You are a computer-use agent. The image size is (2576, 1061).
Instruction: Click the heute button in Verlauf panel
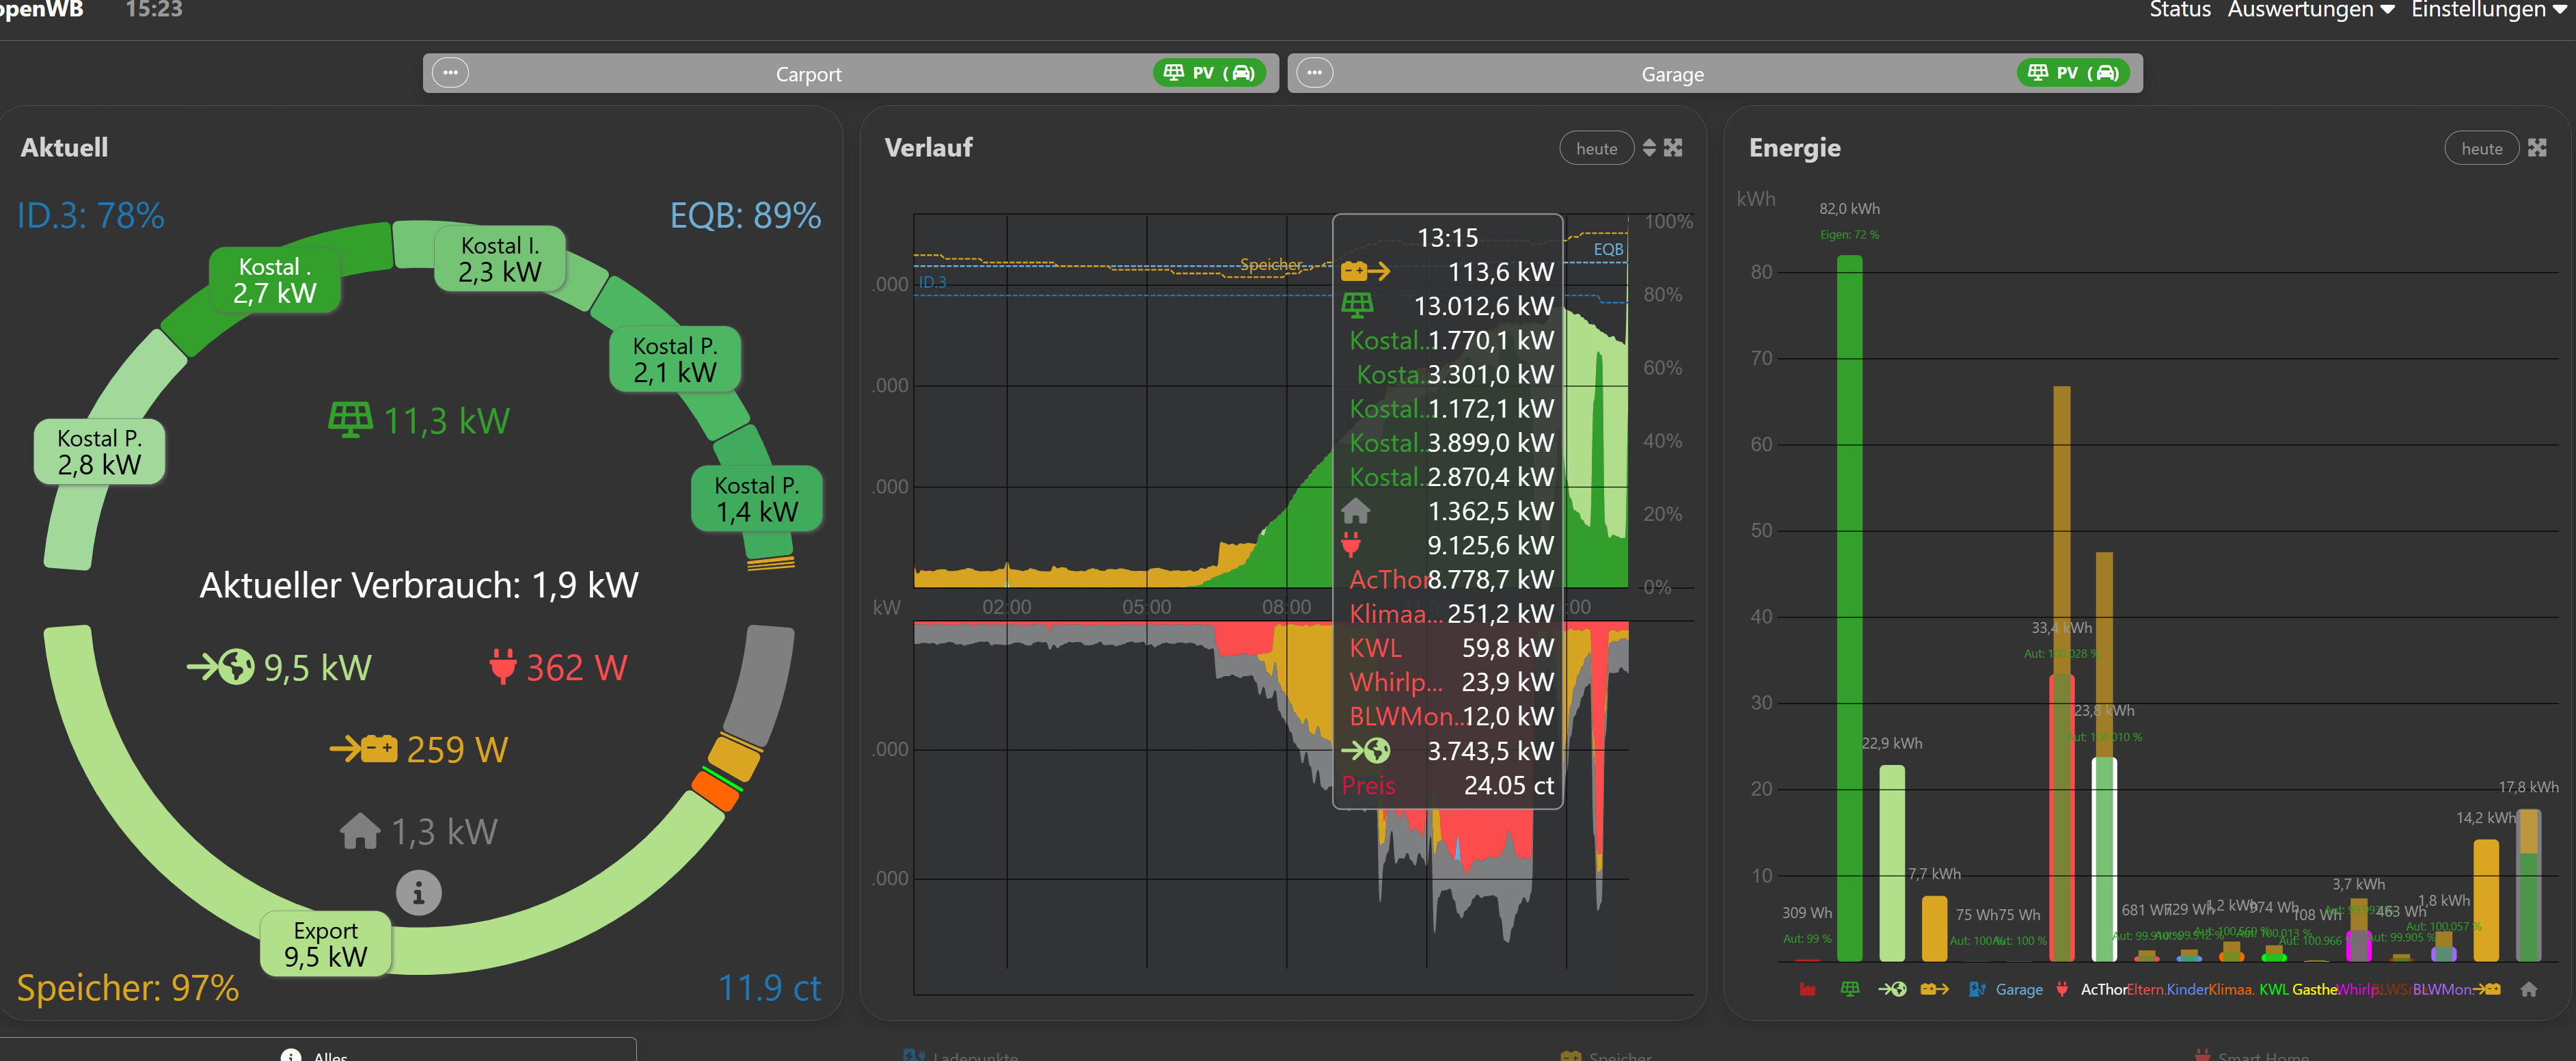(x=1596, y=148)
